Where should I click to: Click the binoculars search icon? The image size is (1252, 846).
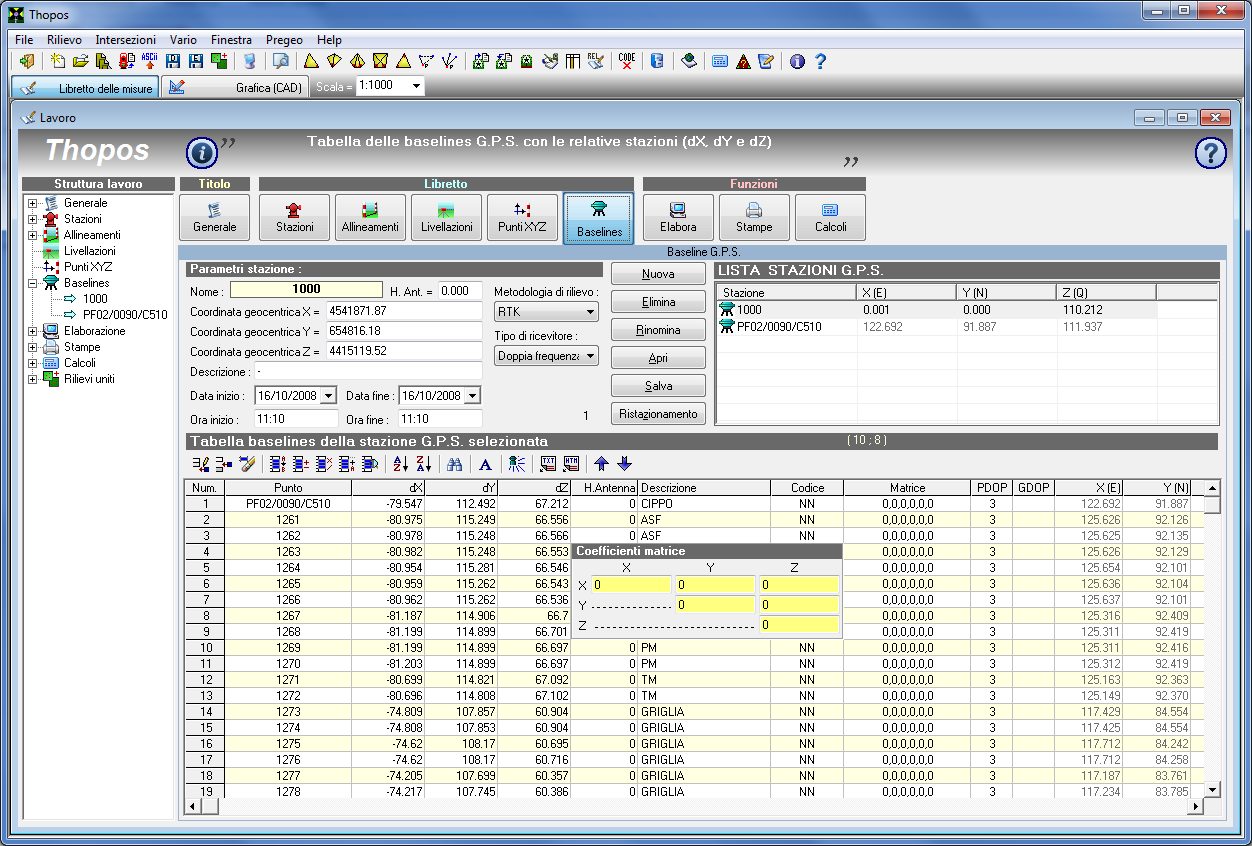tap(455, 464)
